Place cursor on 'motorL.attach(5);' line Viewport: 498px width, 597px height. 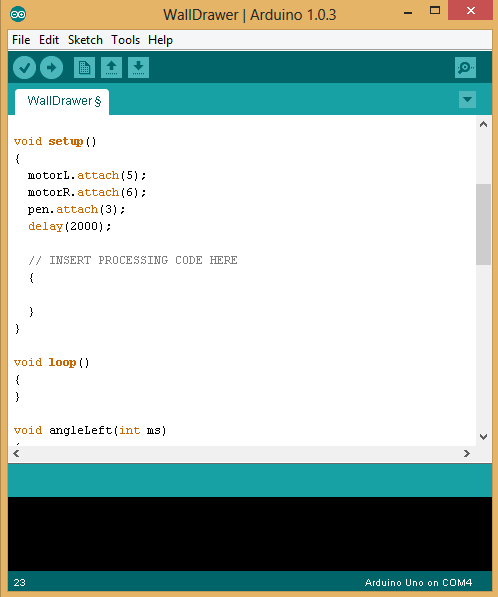click(87, 176)
